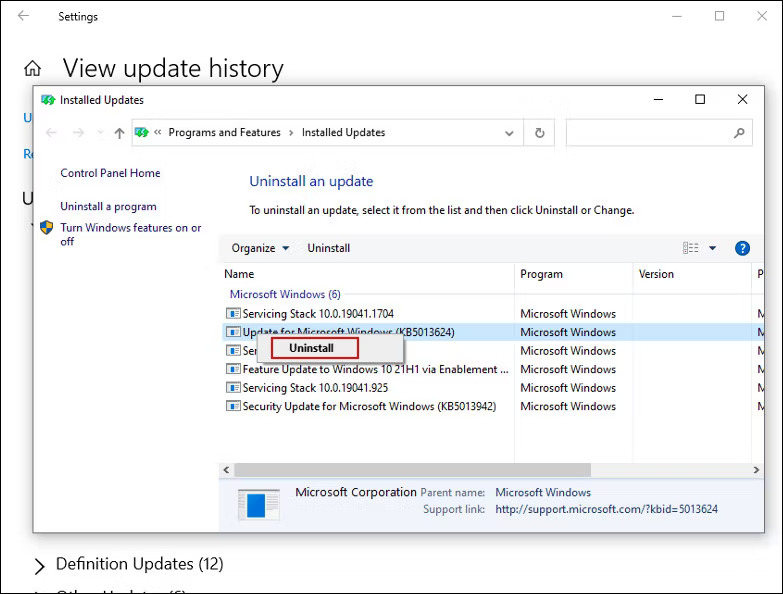Screen dimensions: 783x594
Task: Open the help question mark icon
Action: 742,248
